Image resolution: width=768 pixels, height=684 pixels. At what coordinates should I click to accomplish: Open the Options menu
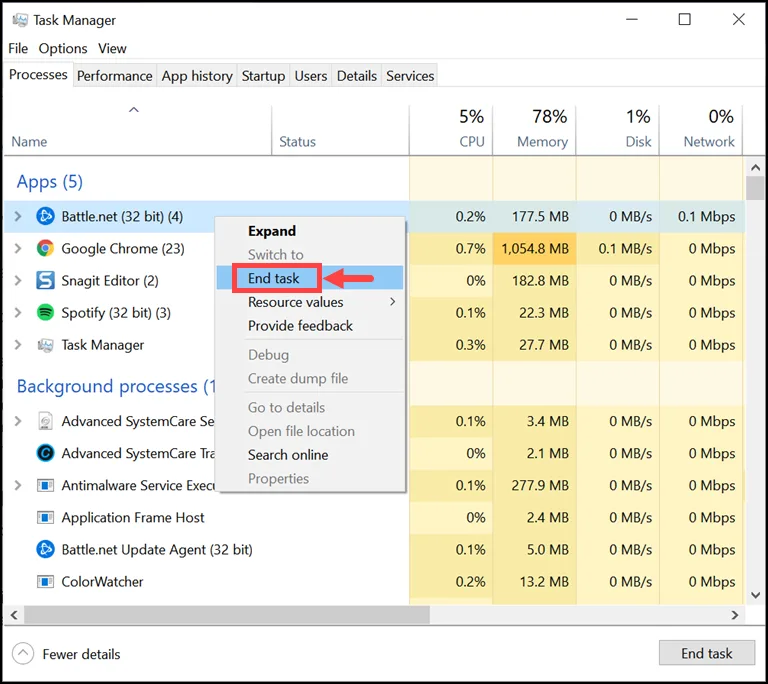63,49
